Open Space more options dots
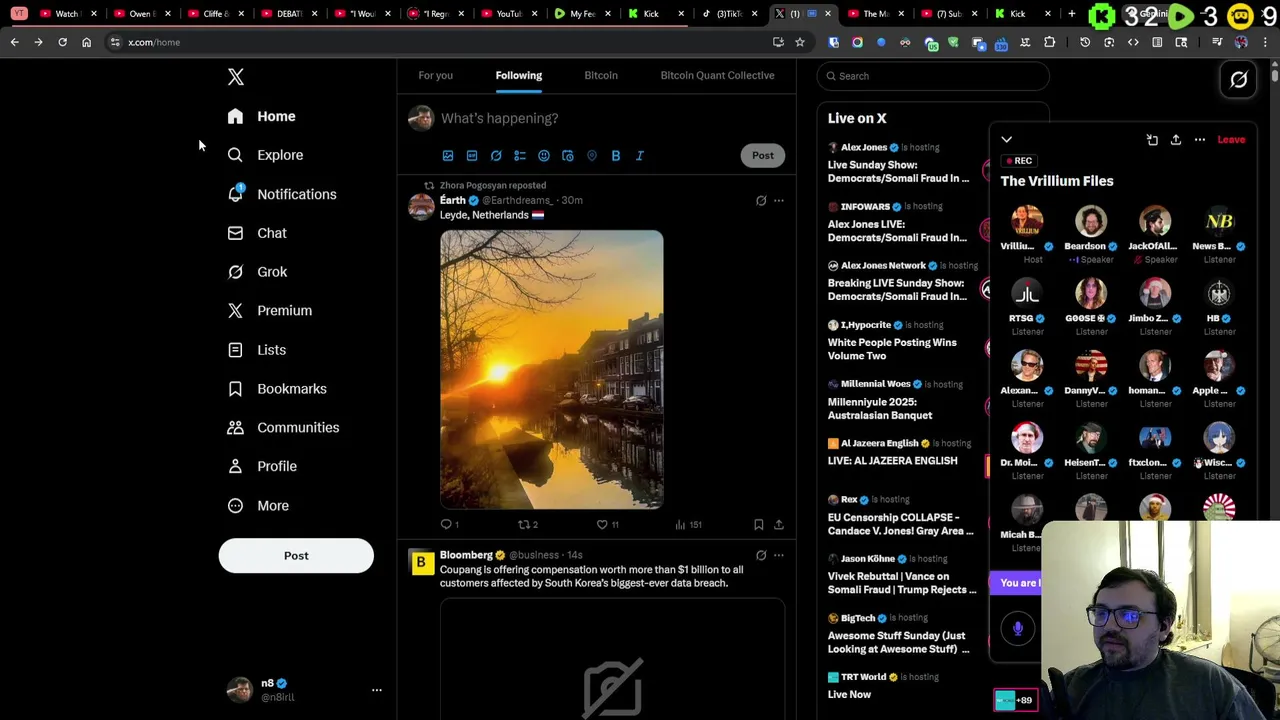1280x720 pixels. [1200, 140]
